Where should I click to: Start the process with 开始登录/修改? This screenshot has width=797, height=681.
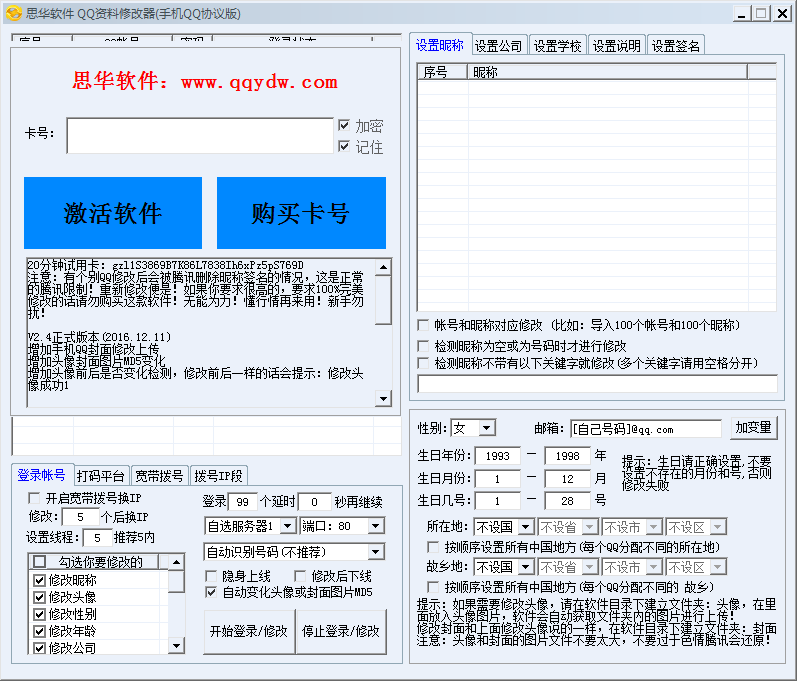248,632
